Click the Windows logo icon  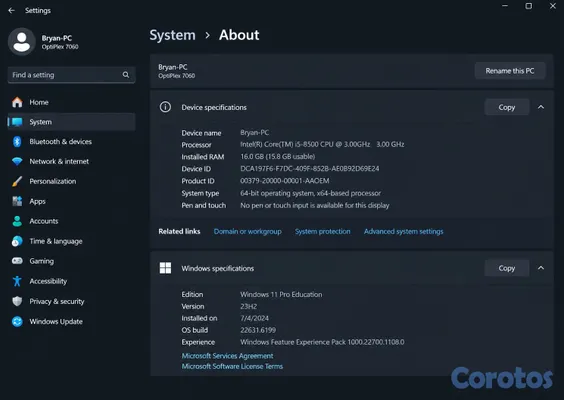pyautogui.click(x=165, y=268)
